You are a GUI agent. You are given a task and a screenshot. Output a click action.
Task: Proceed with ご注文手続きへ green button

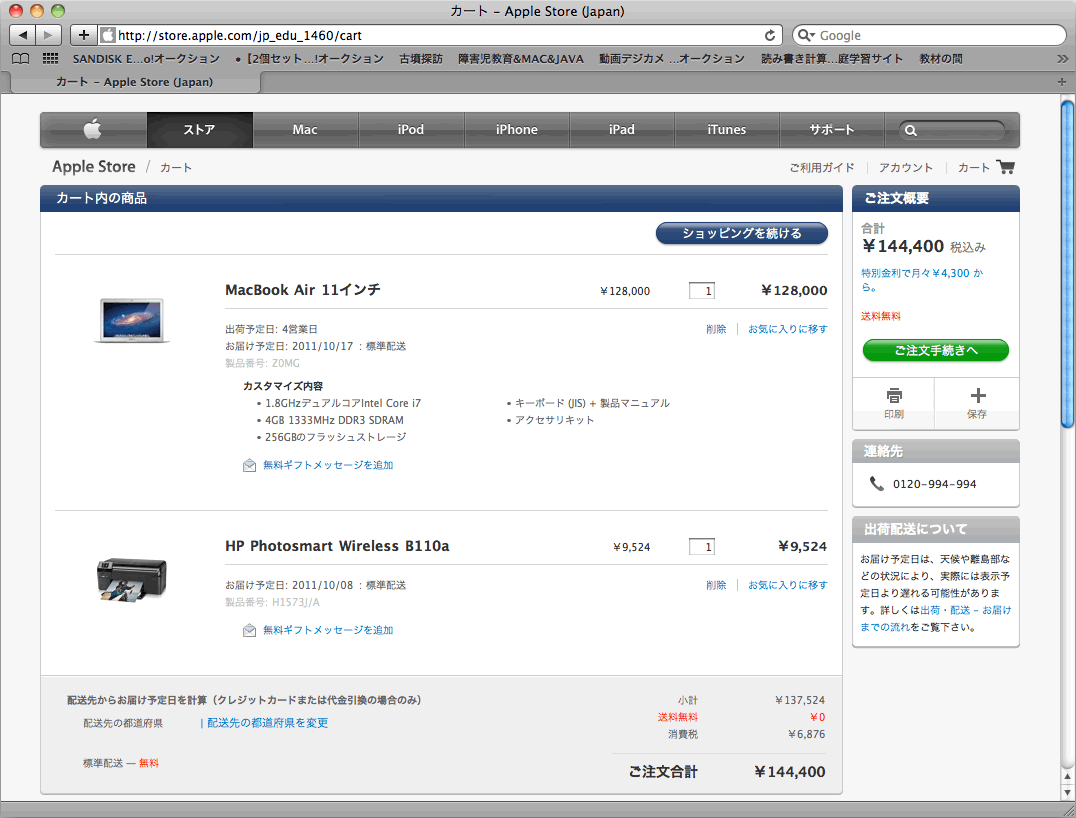936,350
